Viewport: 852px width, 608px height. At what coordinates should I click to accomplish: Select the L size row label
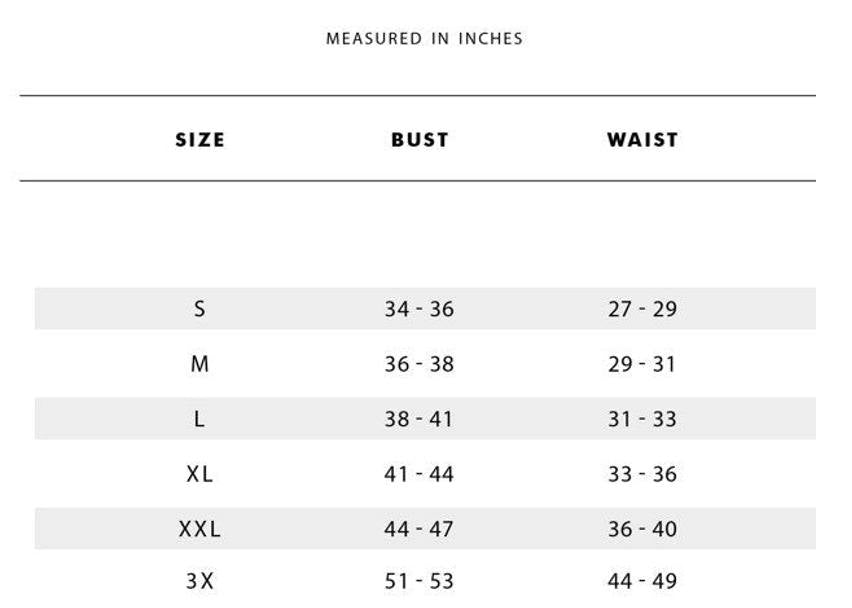(199, 419)
